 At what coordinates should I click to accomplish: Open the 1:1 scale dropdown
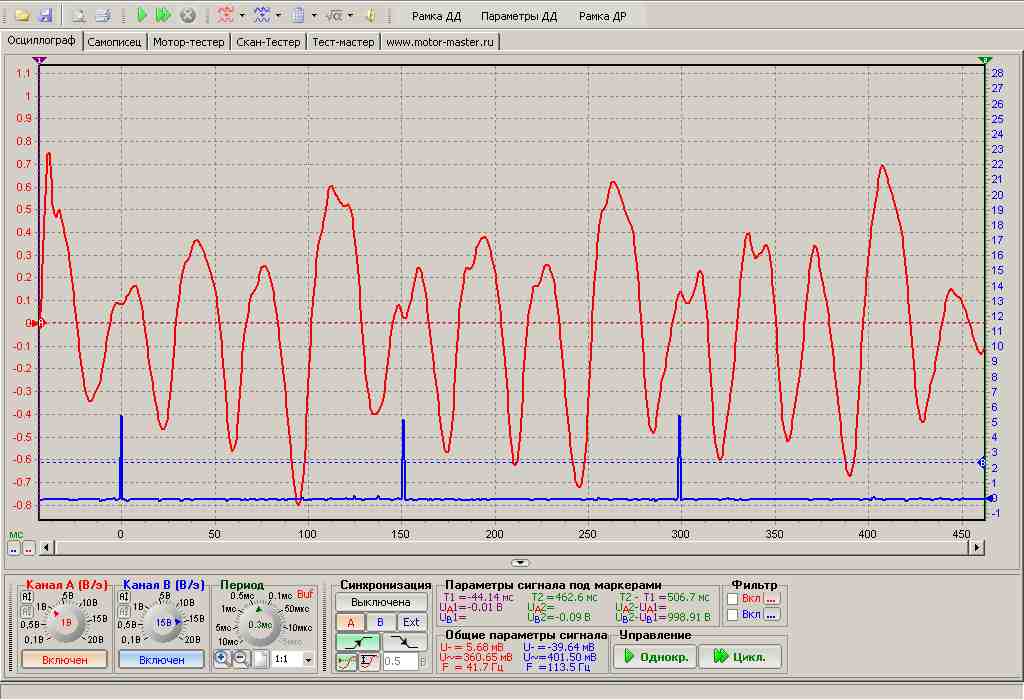click(308, 660)
